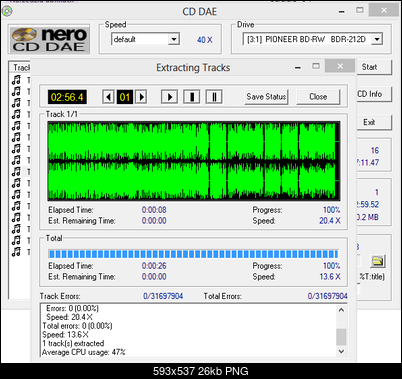Click the Track column header in CD DAE list
This screenshot has height=379, width=402.
pos(21,68)
